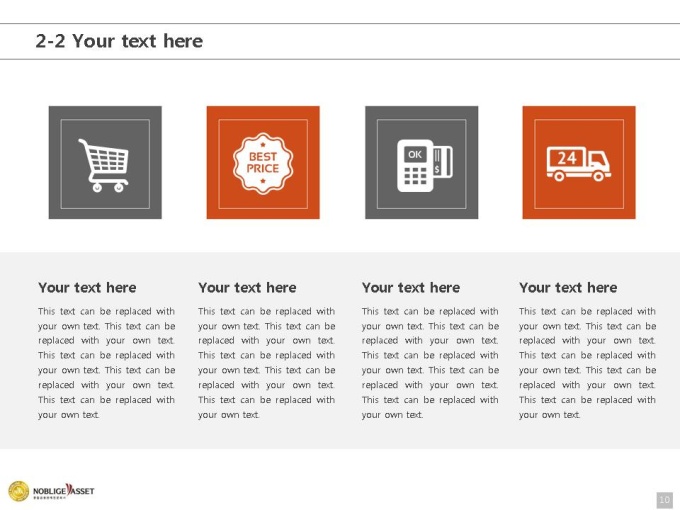Click the gold coin logo emblem
The height and width of the screenshot is (510, 680).
[x=19, y=491]
